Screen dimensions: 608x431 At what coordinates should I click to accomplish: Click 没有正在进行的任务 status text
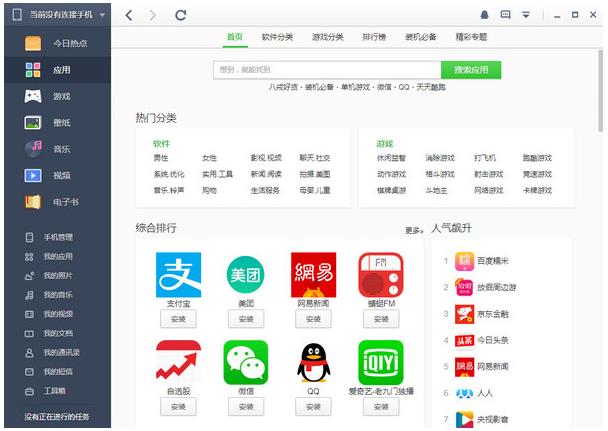pos(57,417)
